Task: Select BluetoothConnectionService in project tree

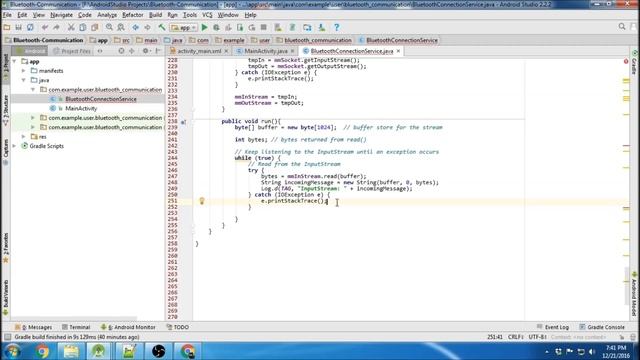Action: pos(101,99)
